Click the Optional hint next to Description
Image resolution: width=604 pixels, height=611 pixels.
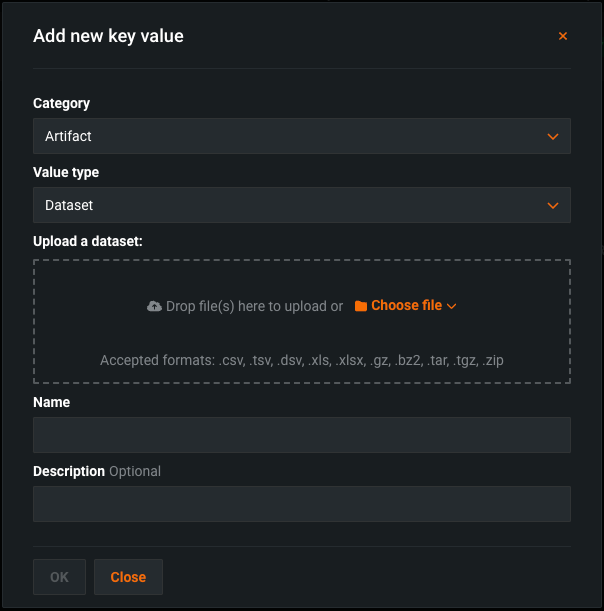point(135,471)
